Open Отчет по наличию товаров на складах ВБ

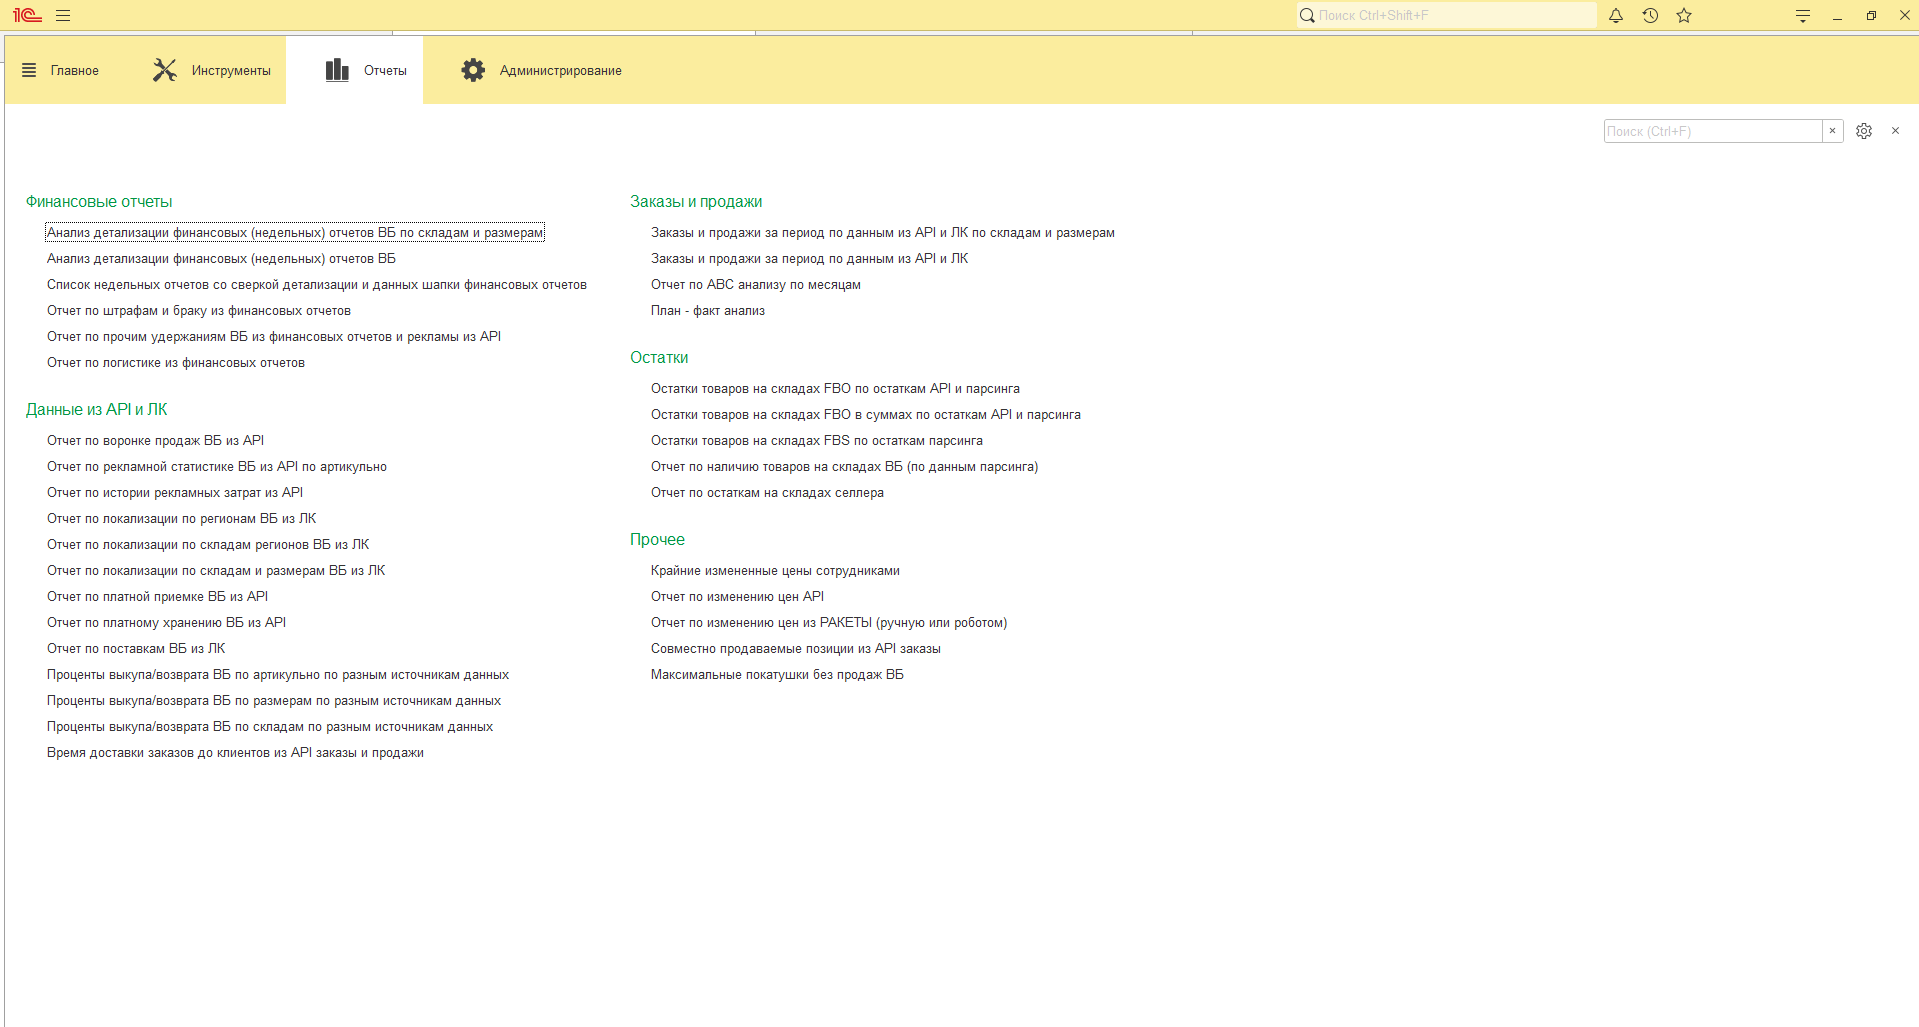click(845, 466)
